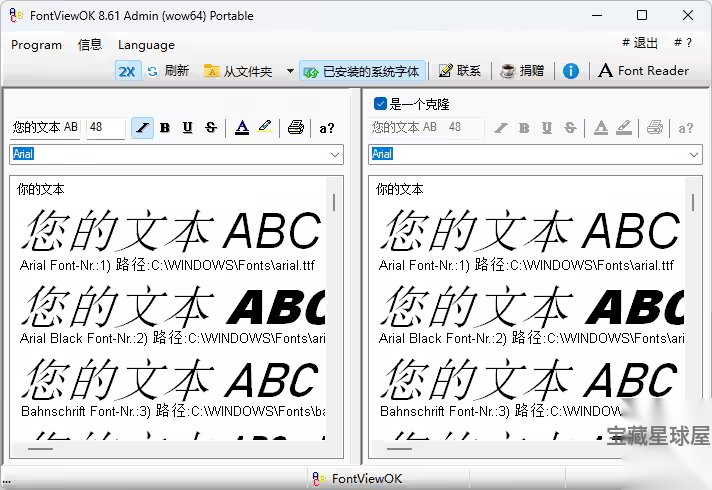The height and width of the screenshot is (490, 712).
Task: Toggle the 2X view button
Action: 127,71
